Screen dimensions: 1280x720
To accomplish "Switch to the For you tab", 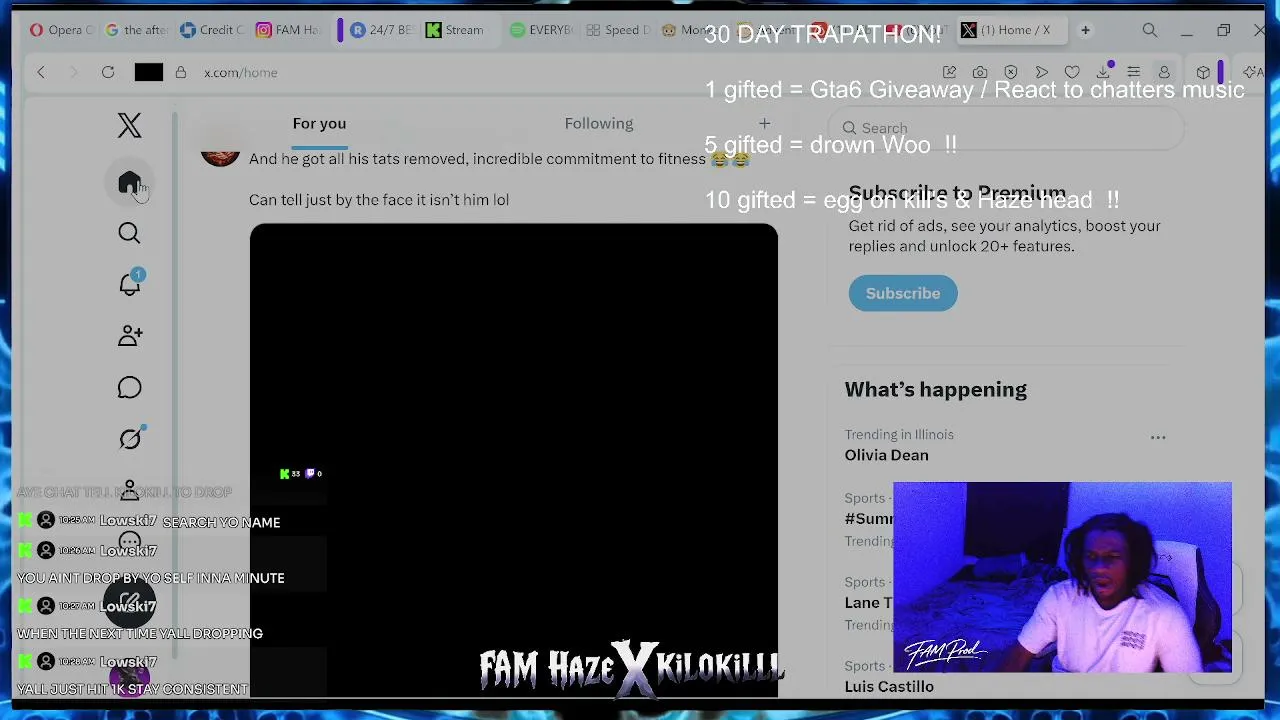I will [x=319, y=123].
